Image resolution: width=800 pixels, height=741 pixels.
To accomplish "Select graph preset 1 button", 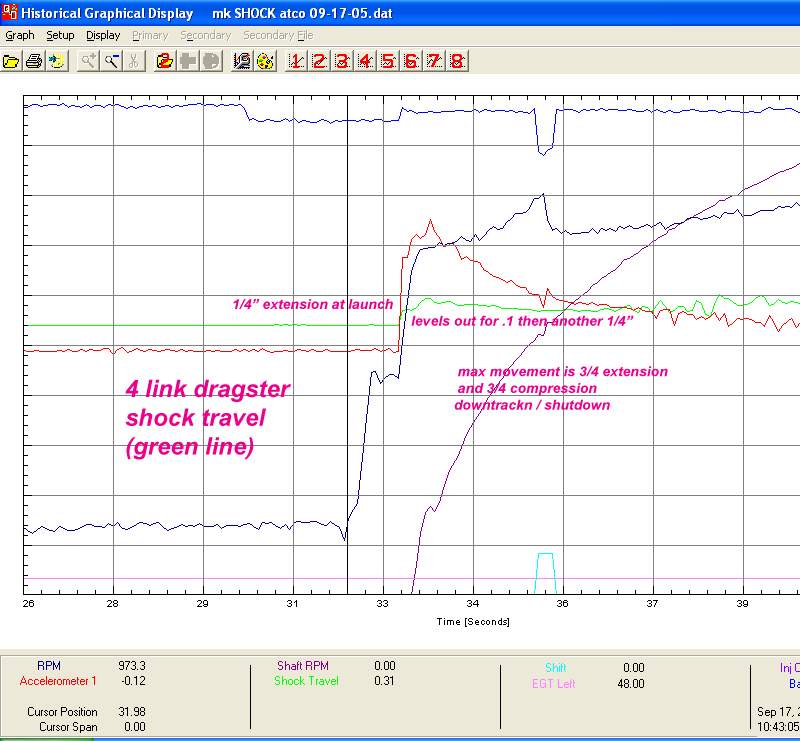I will [296, 61].
